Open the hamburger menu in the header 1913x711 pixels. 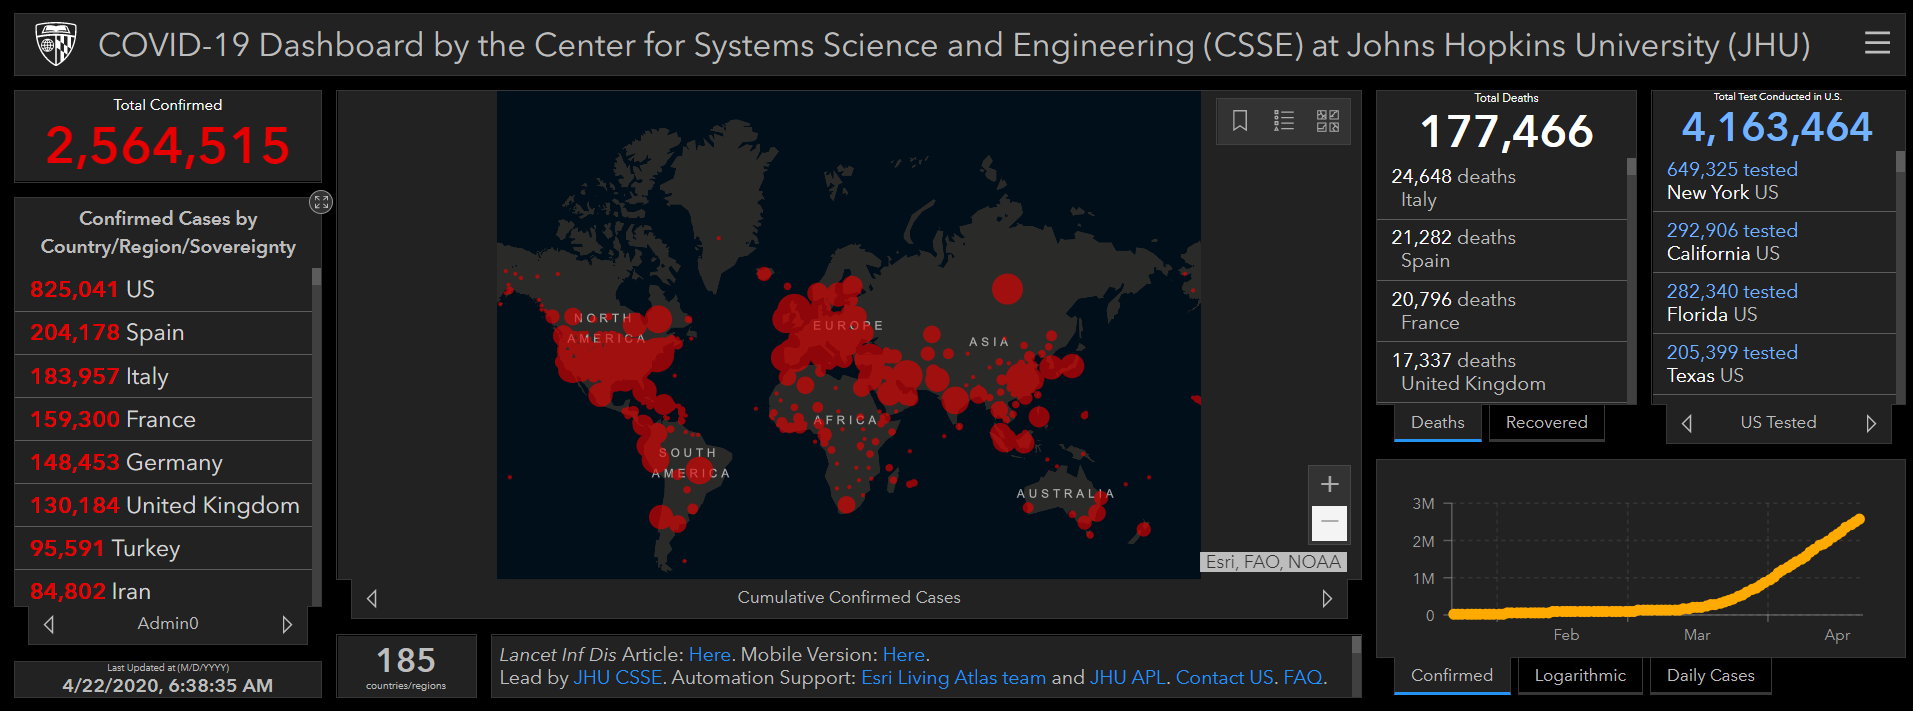pyautogui.click(x=1877, y=43)
